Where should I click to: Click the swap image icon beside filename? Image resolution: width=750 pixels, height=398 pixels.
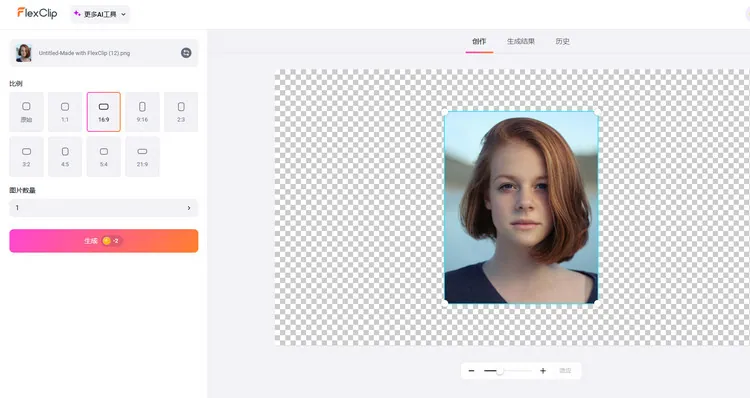pyautogui.click(x=186, y=53)
